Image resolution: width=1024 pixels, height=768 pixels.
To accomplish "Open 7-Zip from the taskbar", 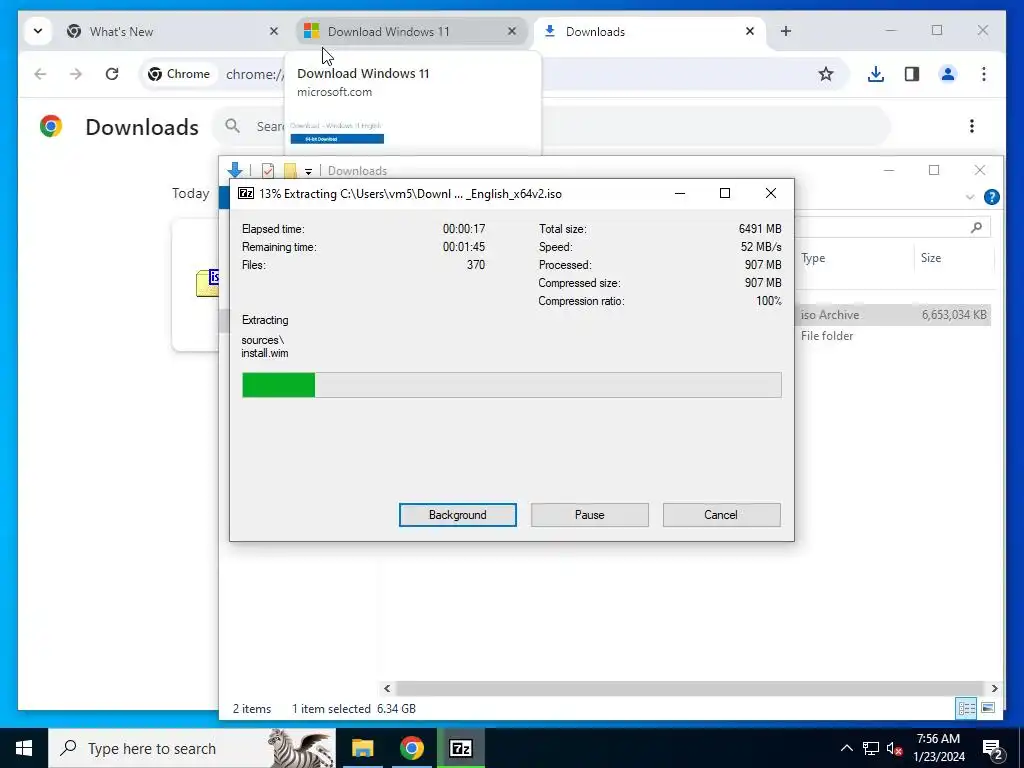I will tap(460, 748).
